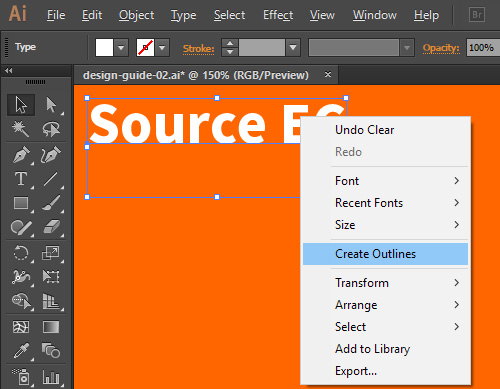Select the Eraser tool
Screen dimensions: 500x389
tap(51, 227)
